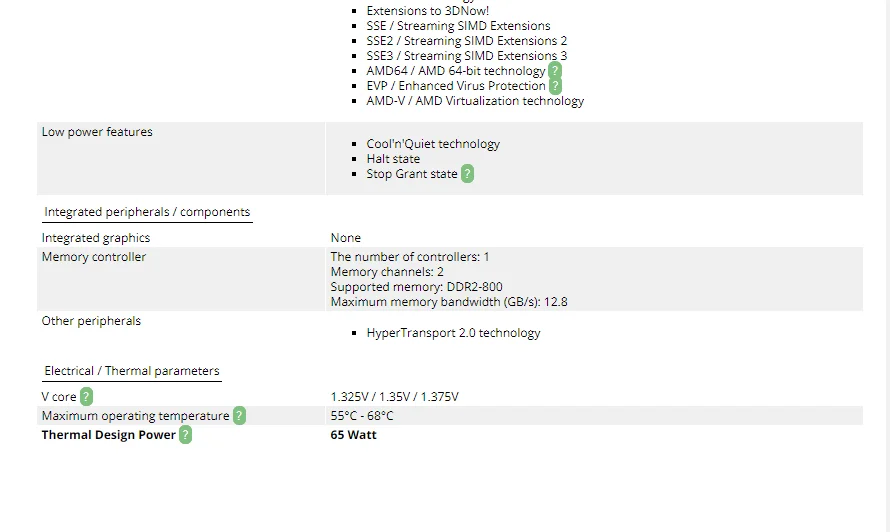Click the AMD-V Virtualization technology text

coord(475,101)
